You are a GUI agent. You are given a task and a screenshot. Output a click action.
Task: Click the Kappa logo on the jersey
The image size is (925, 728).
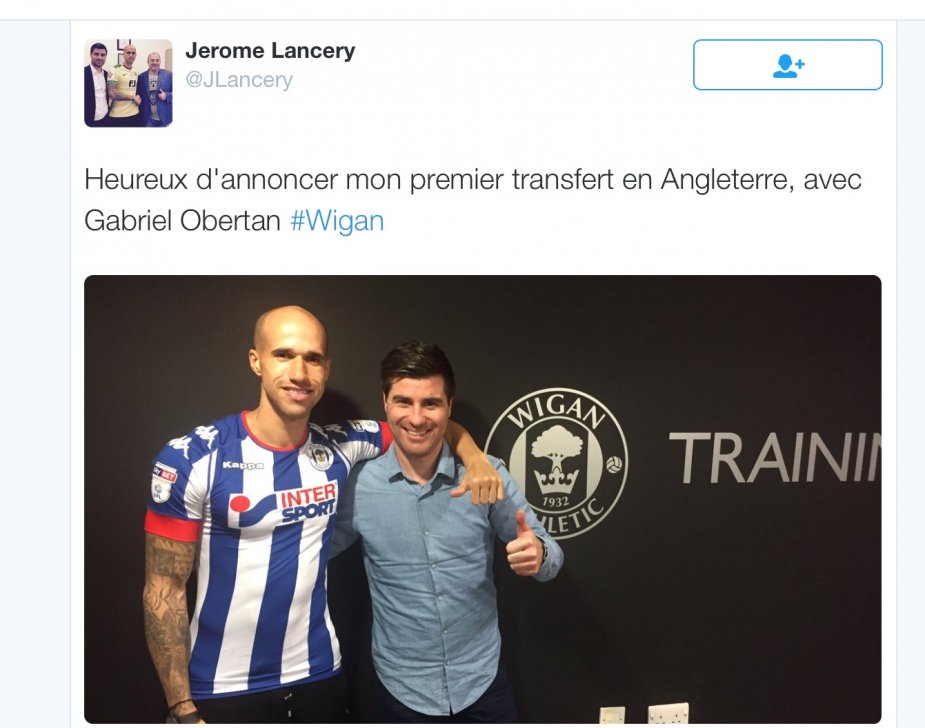[243, 465]
